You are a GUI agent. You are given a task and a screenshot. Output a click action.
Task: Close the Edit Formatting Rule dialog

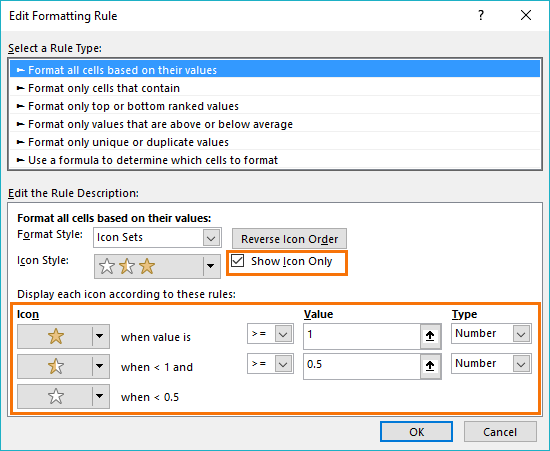(526, 15)
